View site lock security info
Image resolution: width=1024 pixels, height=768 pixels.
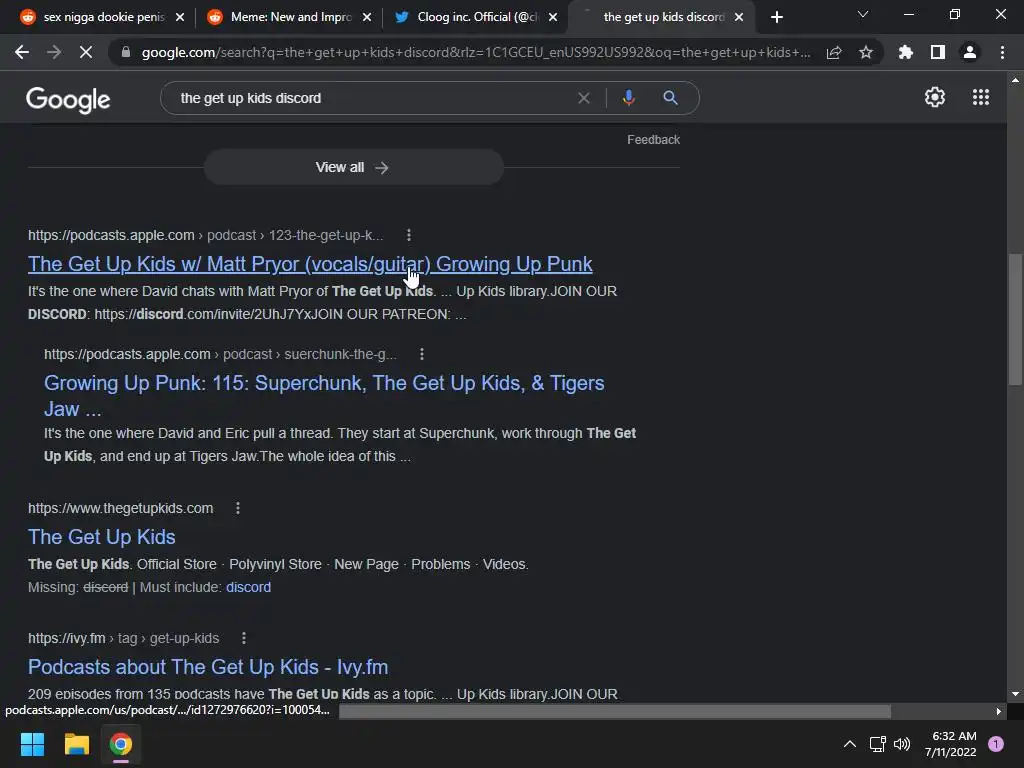pyautogui.click(x=126, y=52)
